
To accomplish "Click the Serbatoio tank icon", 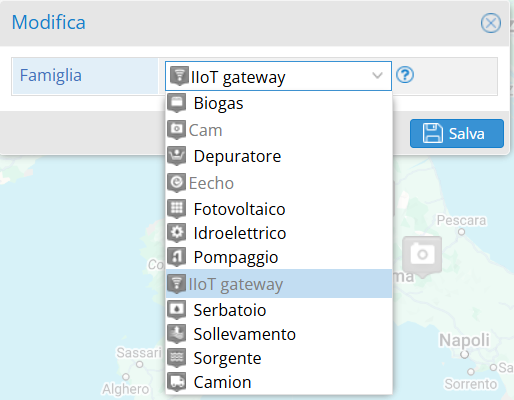I will coord(177,310).
